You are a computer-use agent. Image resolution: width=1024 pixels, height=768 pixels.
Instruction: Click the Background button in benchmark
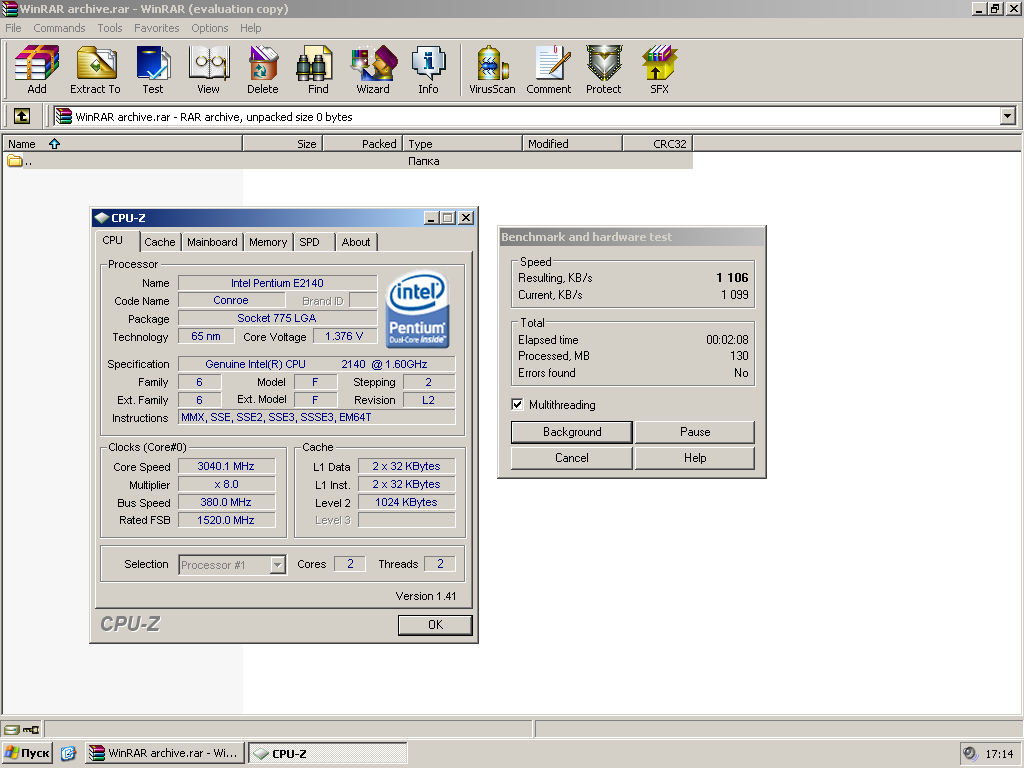[572, 432]
